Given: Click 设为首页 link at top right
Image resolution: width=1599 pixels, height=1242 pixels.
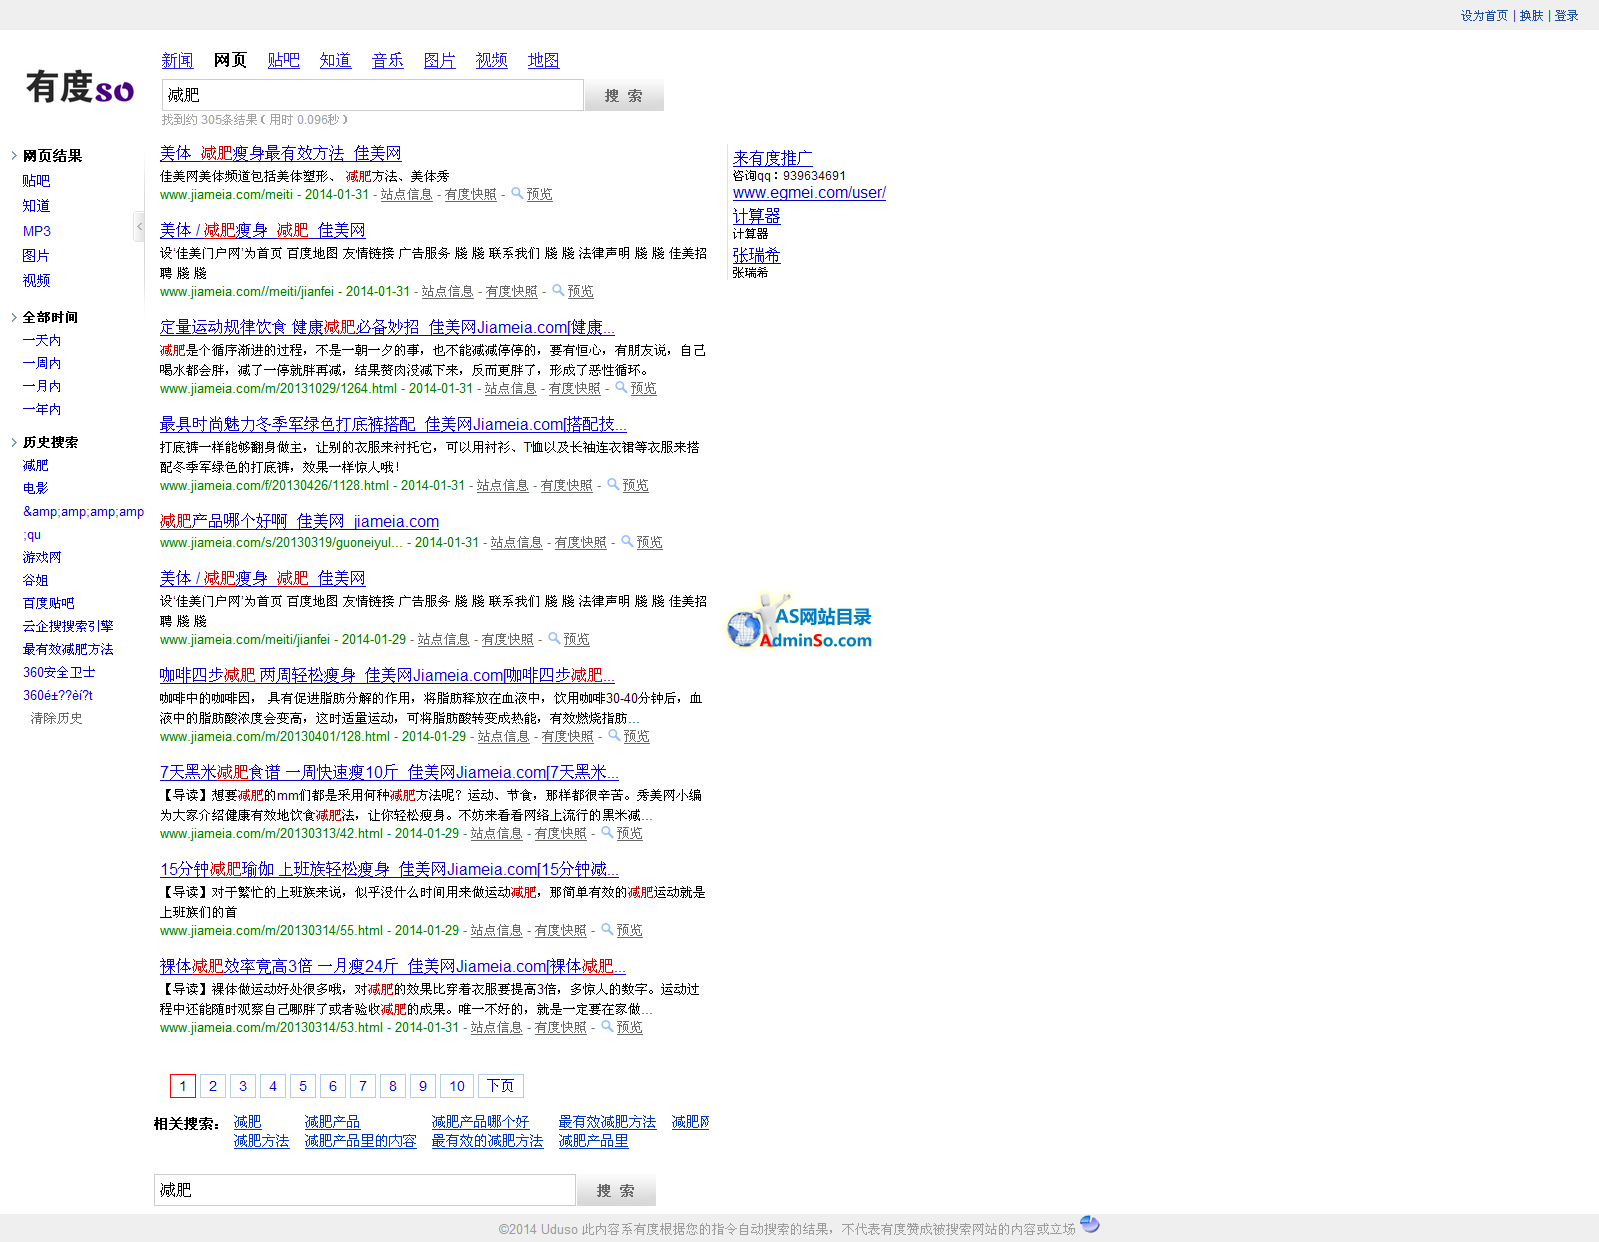Looking at the screenshot, I should coord(1484,15).
